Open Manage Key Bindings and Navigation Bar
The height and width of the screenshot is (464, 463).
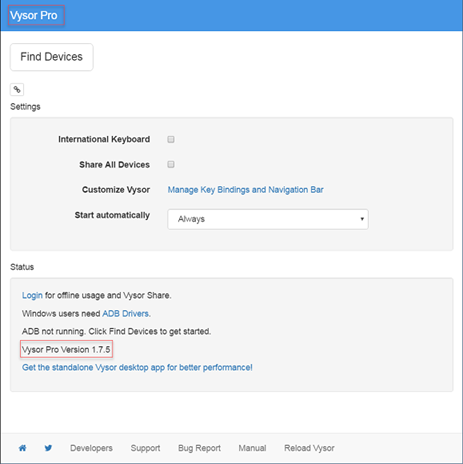[246, 190]
